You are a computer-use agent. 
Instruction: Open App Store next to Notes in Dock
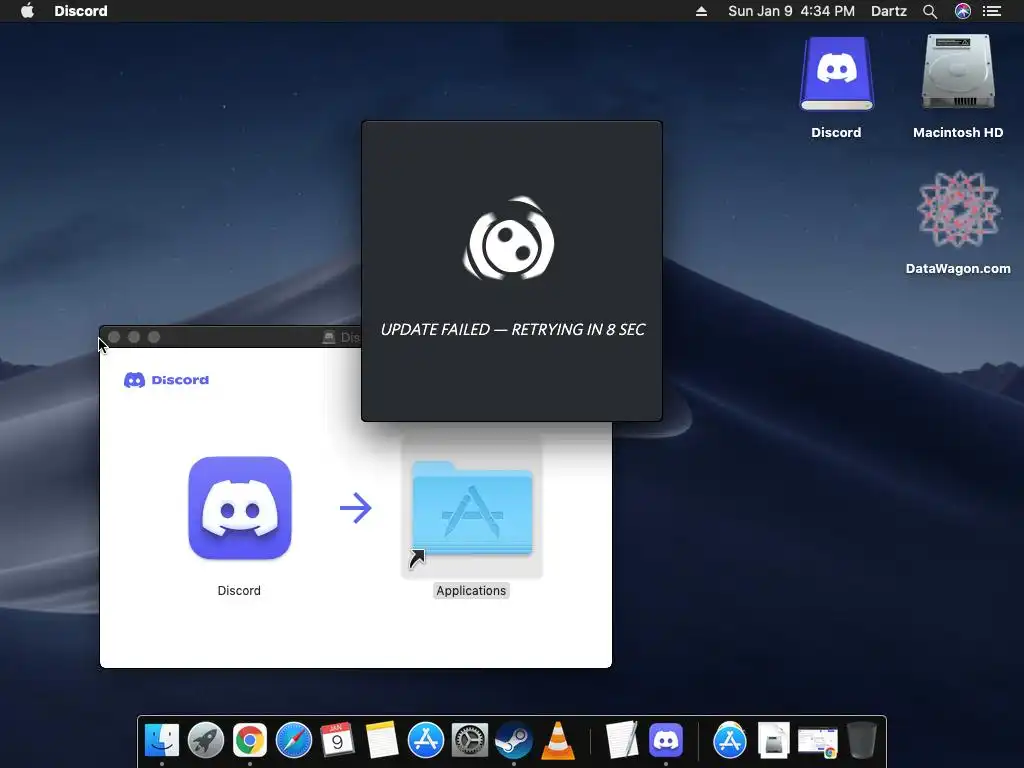426,741
